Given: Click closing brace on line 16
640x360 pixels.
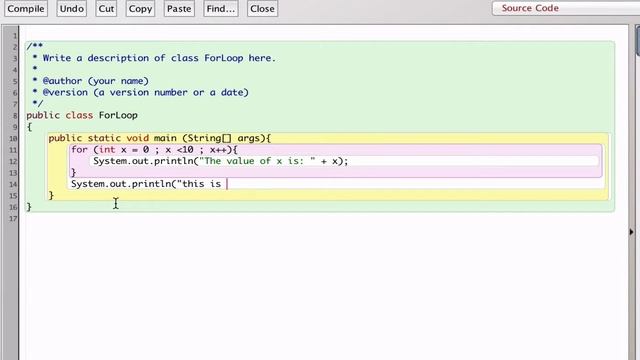Looking at the screenshot, I should [29, 207].
